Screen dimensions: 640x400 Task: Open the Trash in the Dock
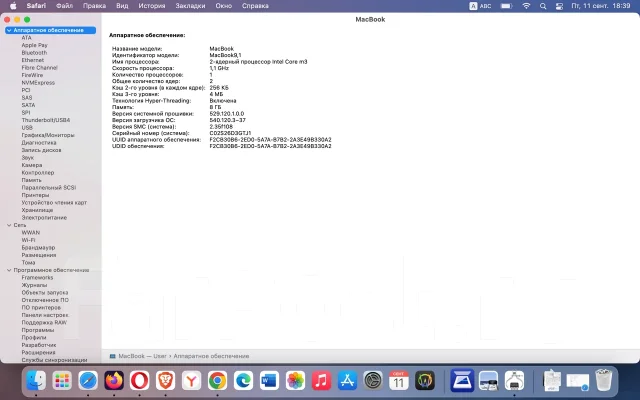(603, 380)
